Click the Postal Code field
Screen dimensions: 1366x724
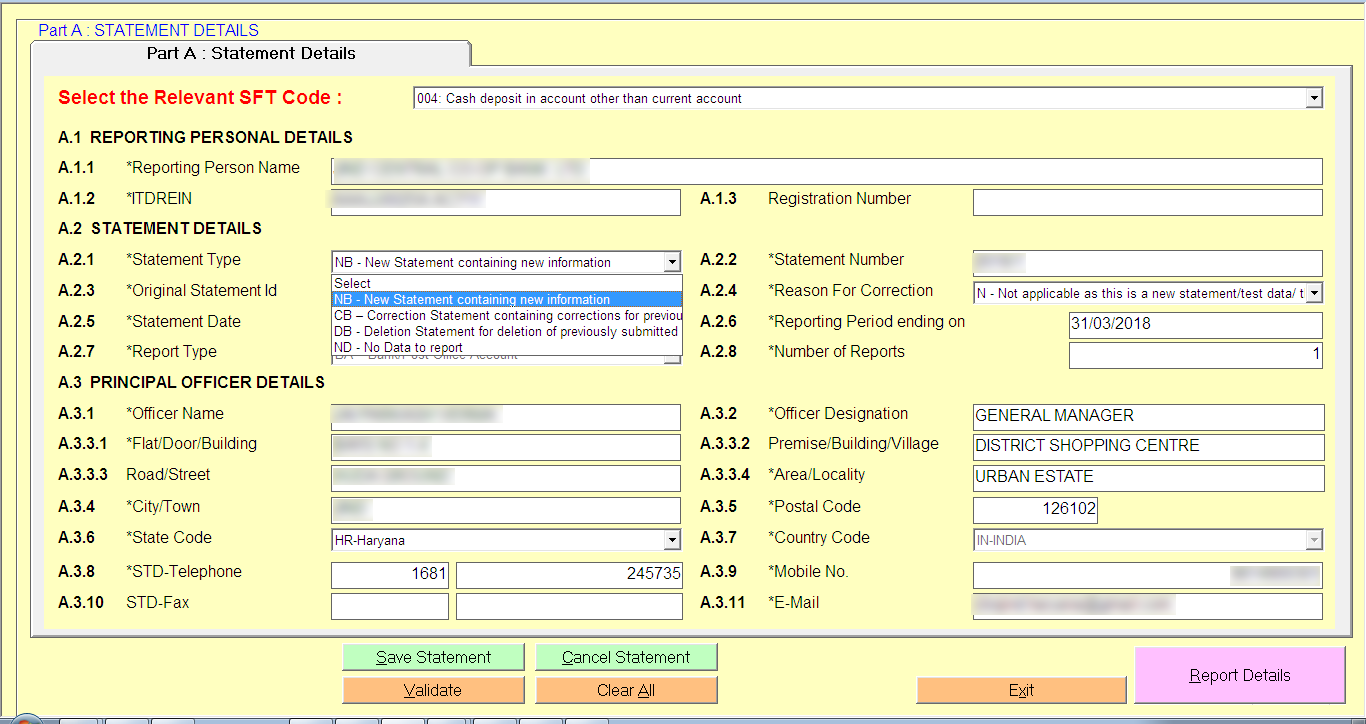pyautogui.click(x=1035, y=509)
